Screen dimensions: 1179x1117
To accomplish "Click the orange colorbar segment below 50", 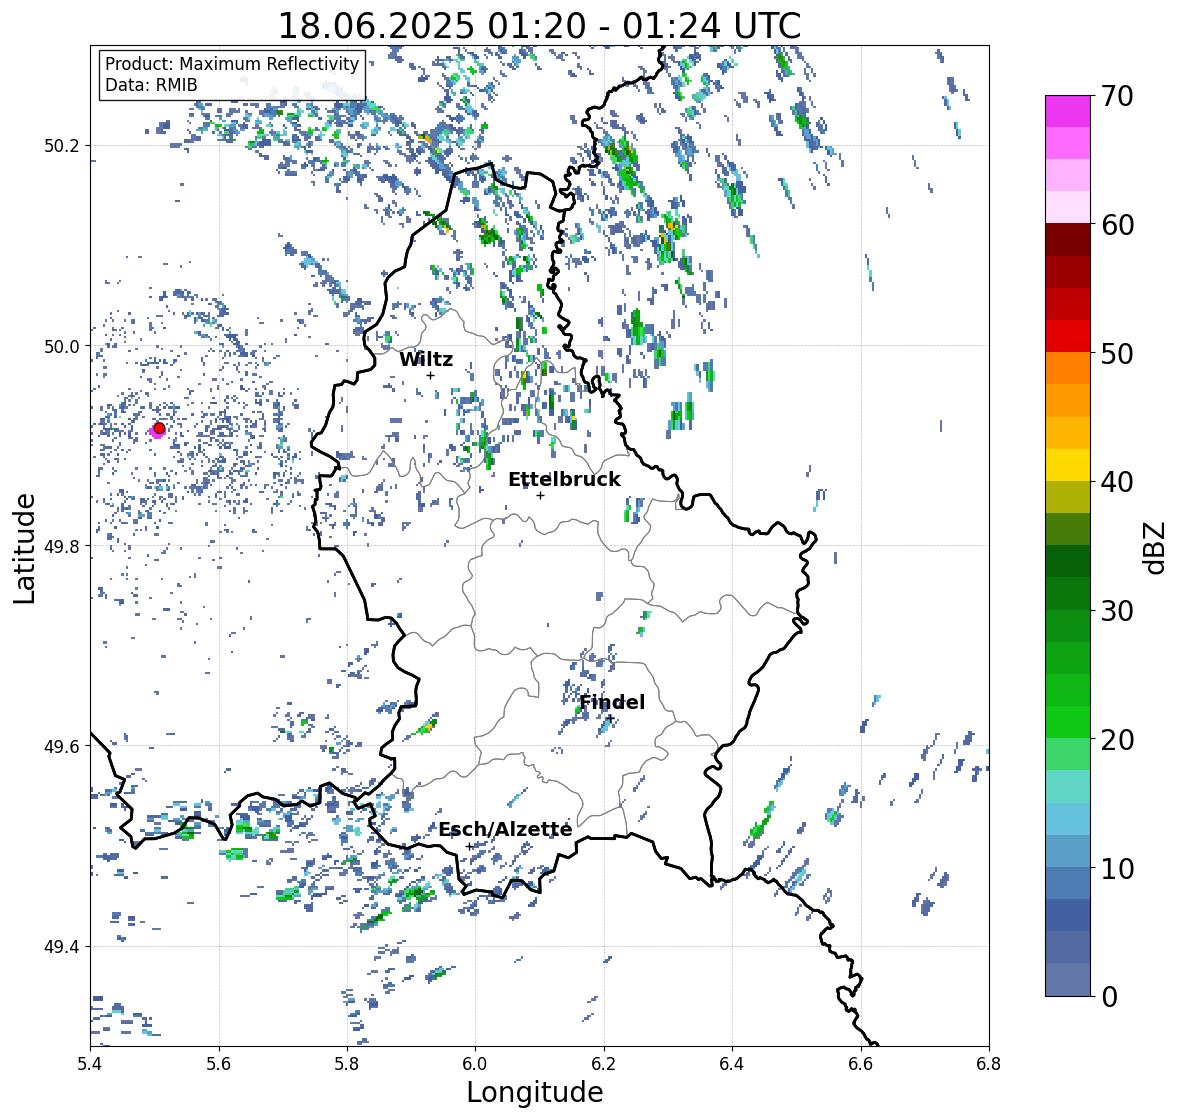I will coord(1068,368).
